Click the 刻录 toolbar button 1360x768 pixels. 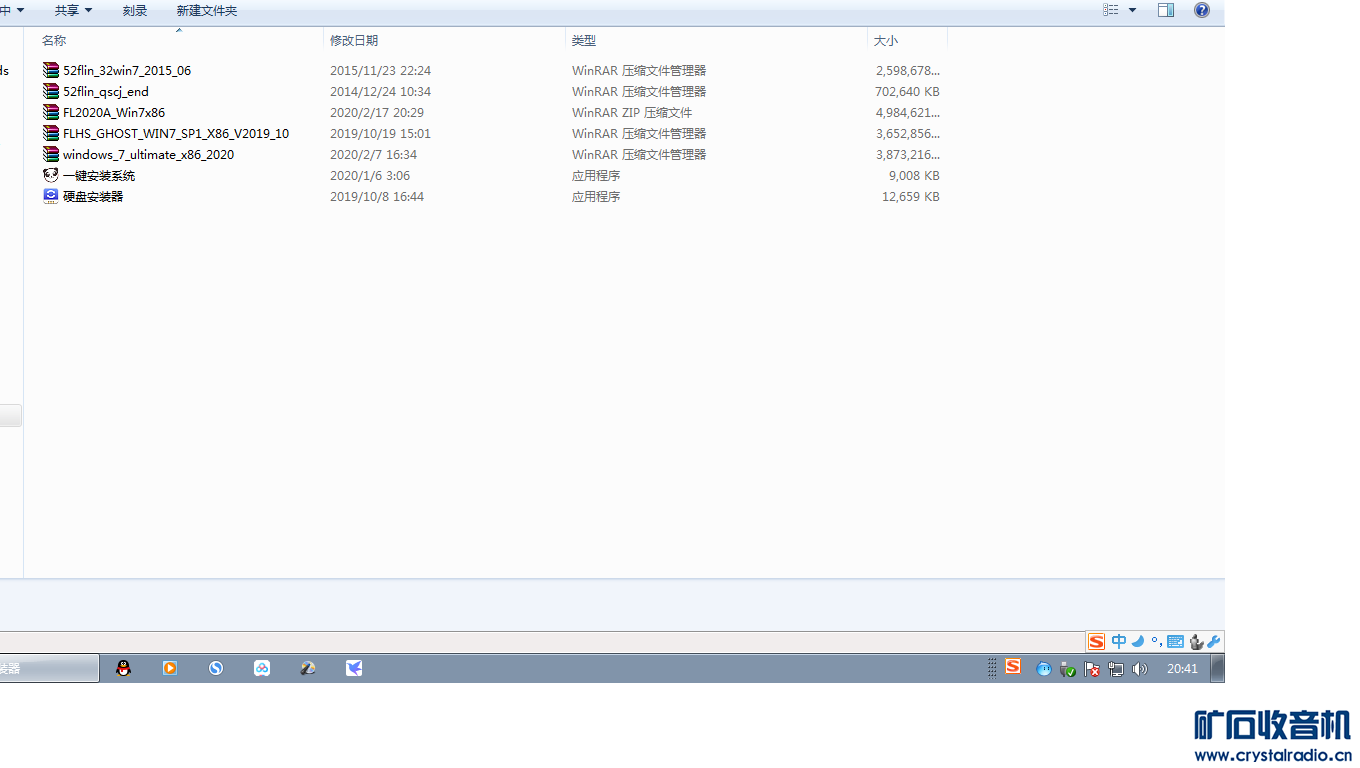click(x=135, y=10)
